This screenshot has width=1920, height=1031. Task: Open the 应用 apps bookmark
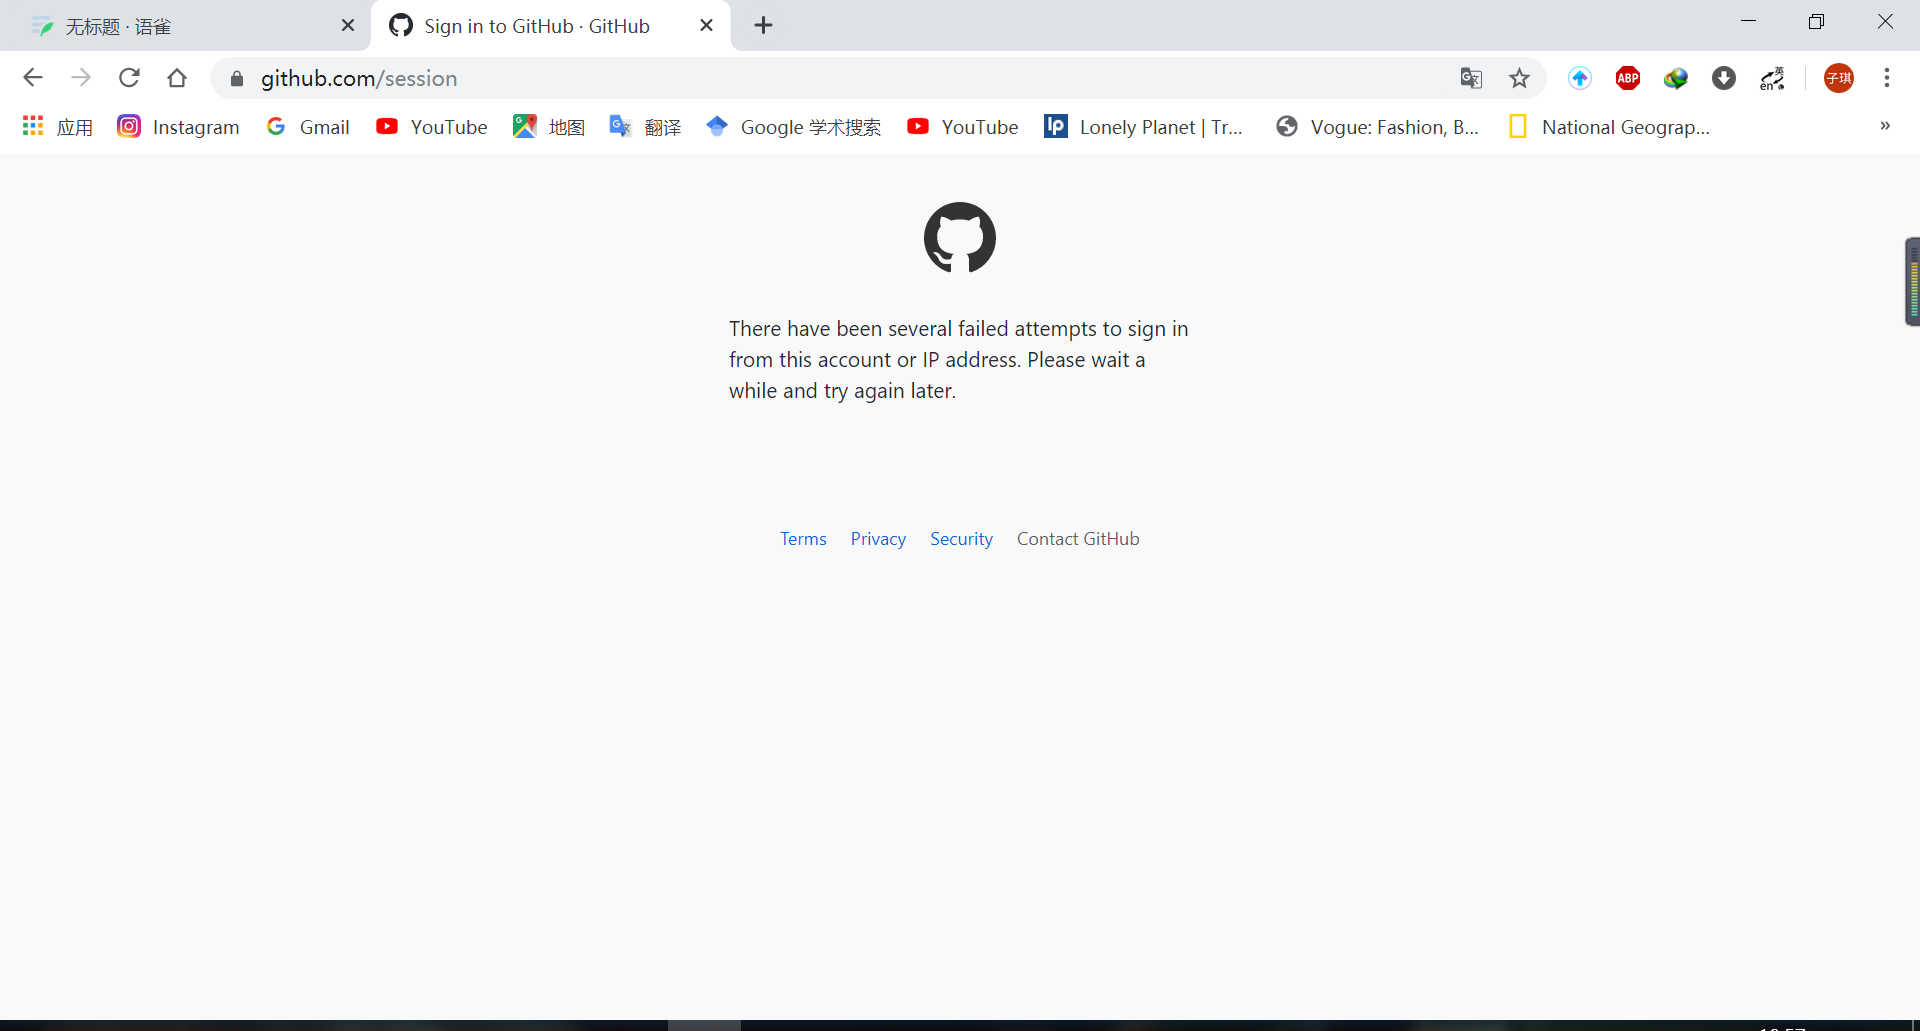pyautogui.click(x=58, y=127)
